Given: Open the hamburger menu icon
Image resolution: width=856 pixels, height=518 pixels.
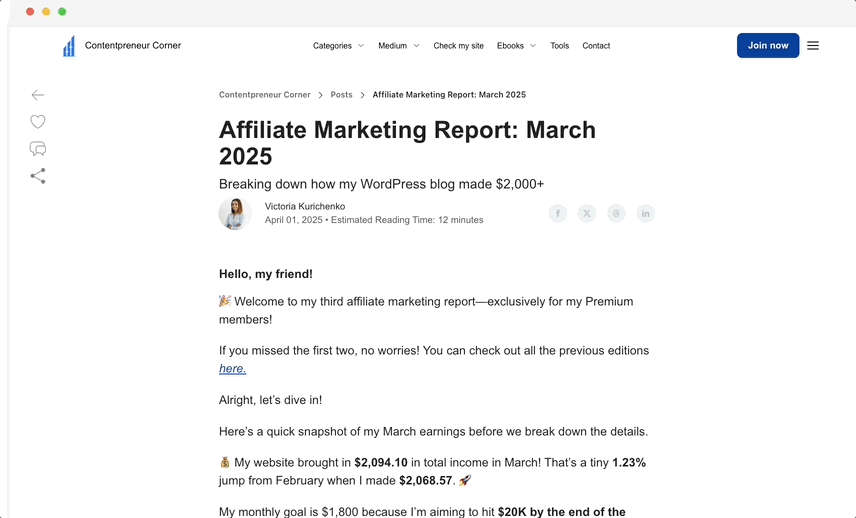Looking at the screenshot, I should tap(813, 46).
